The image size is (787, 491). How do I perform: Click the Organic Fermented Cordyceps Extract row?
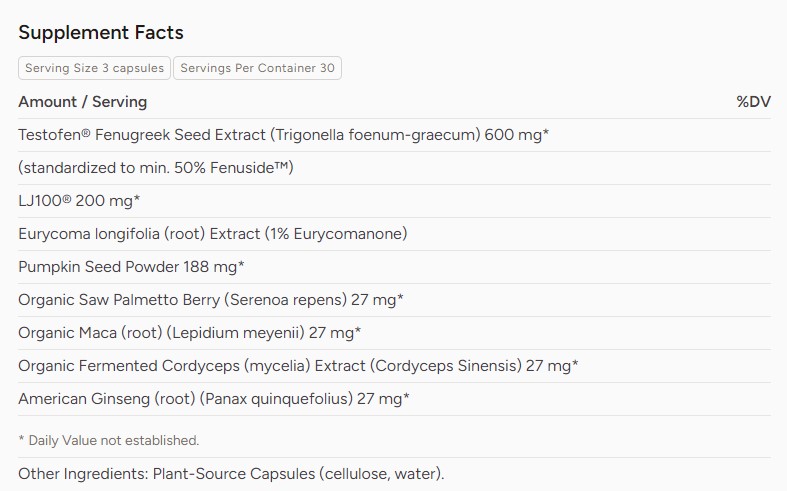pyautogui.click(x=395, y=366)
